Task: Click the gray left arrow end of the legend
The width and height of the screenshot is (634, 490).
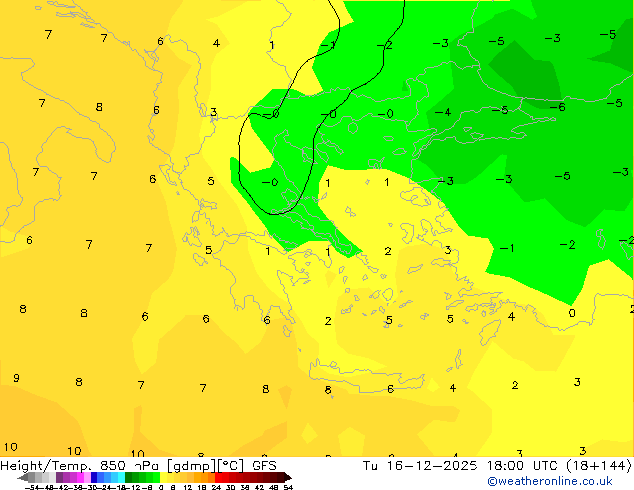Action: coord(23,477)
